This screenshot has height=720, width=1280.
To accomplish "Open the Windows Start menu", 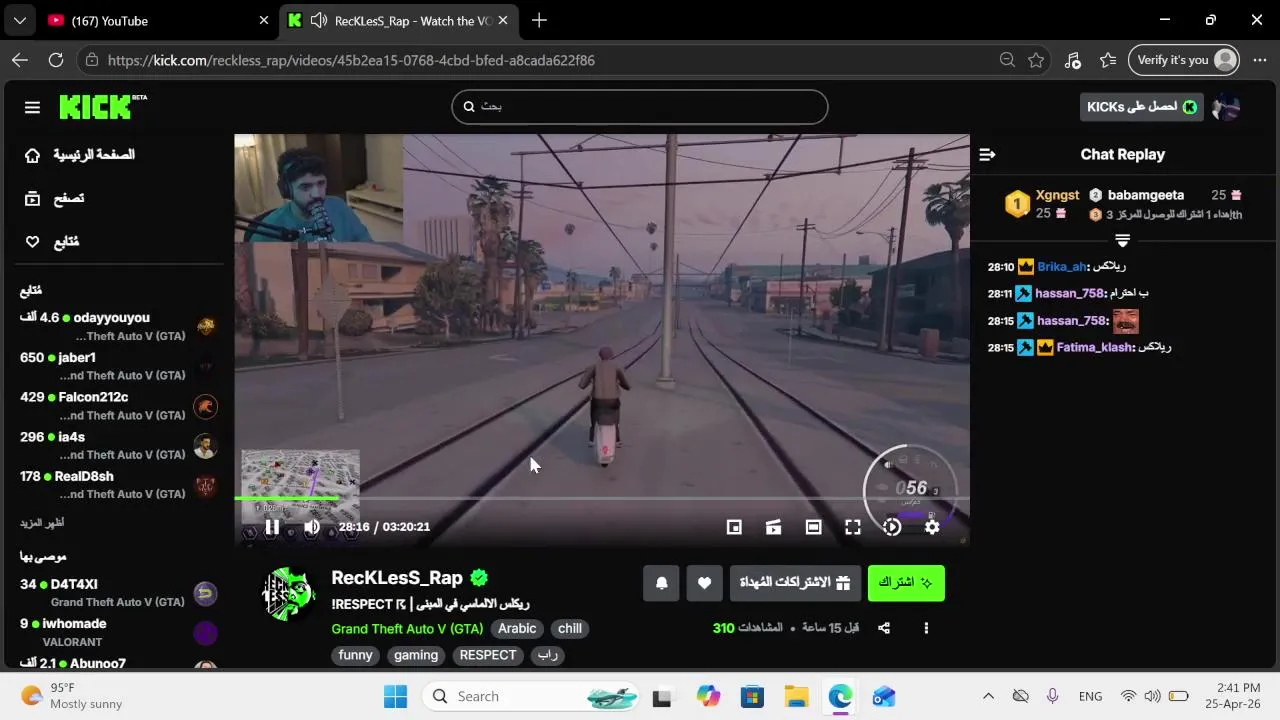I will [395, 696].
